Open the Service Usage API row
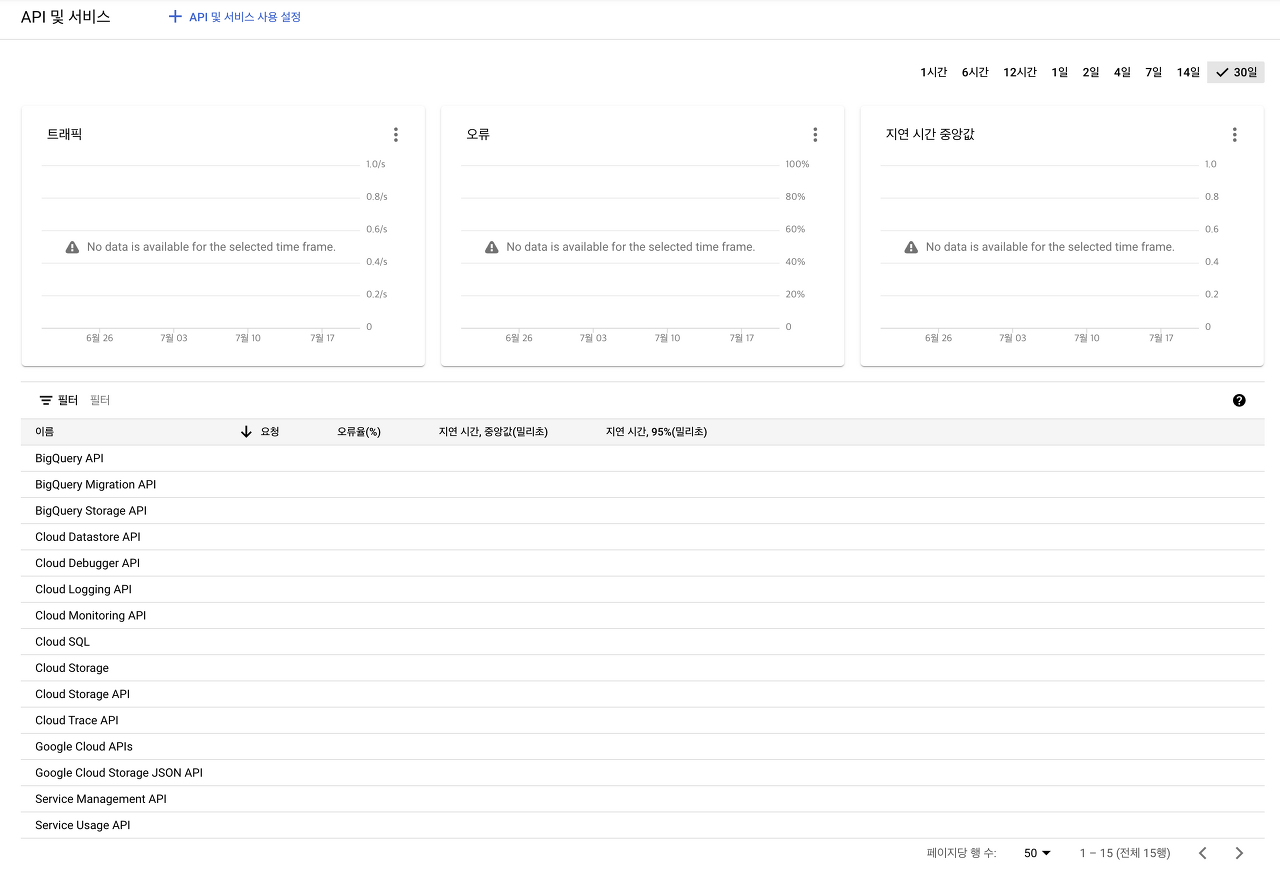Image resolution: width=1280 pixels, height=882 pixels. 642,825
